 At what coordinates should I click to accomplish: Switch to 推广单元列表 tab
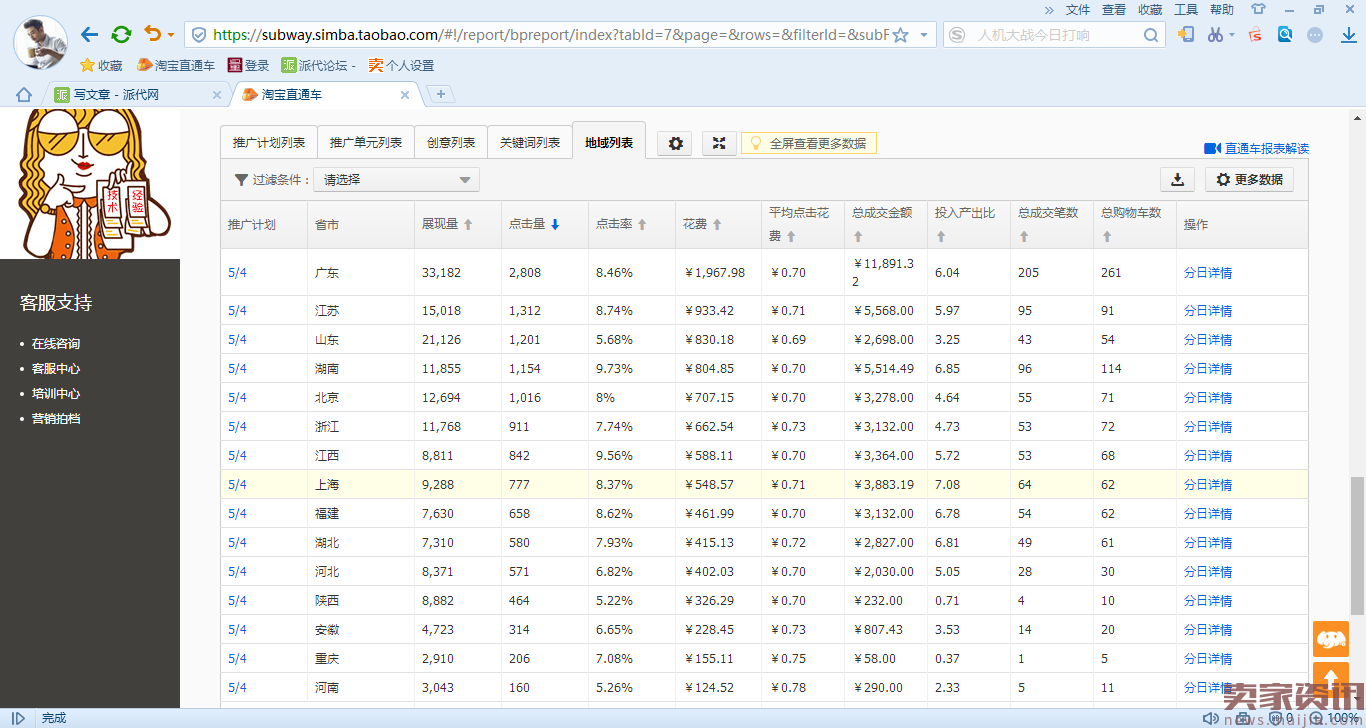pyautogui.click(x=366, y=142)
